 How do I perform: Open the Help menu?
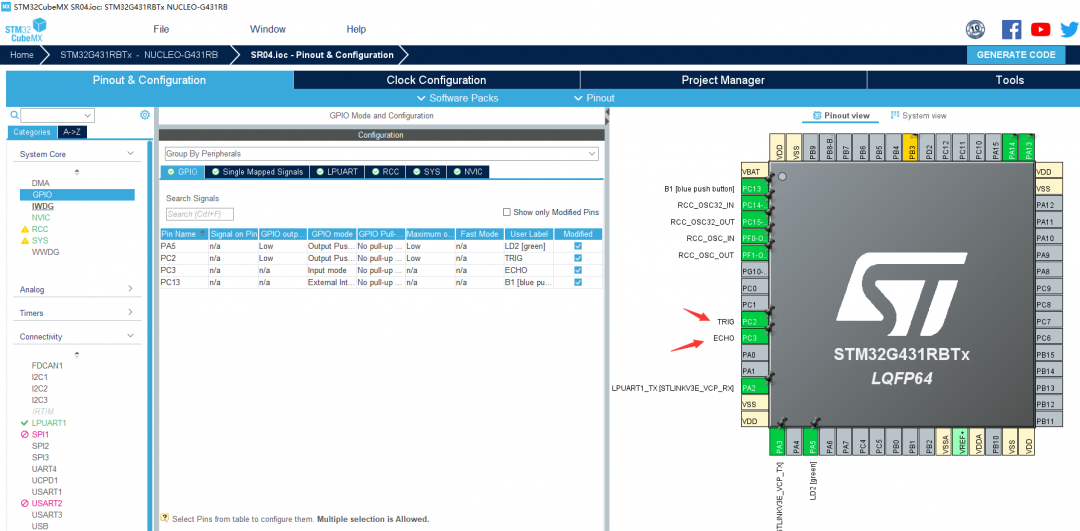356,30
